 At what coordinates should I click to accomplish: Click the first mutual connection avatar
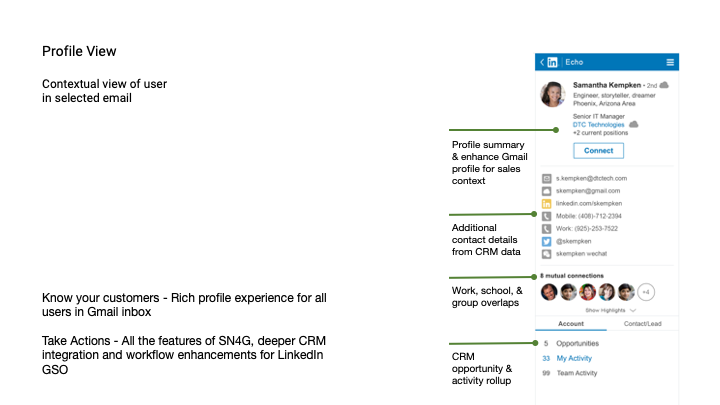549,292
